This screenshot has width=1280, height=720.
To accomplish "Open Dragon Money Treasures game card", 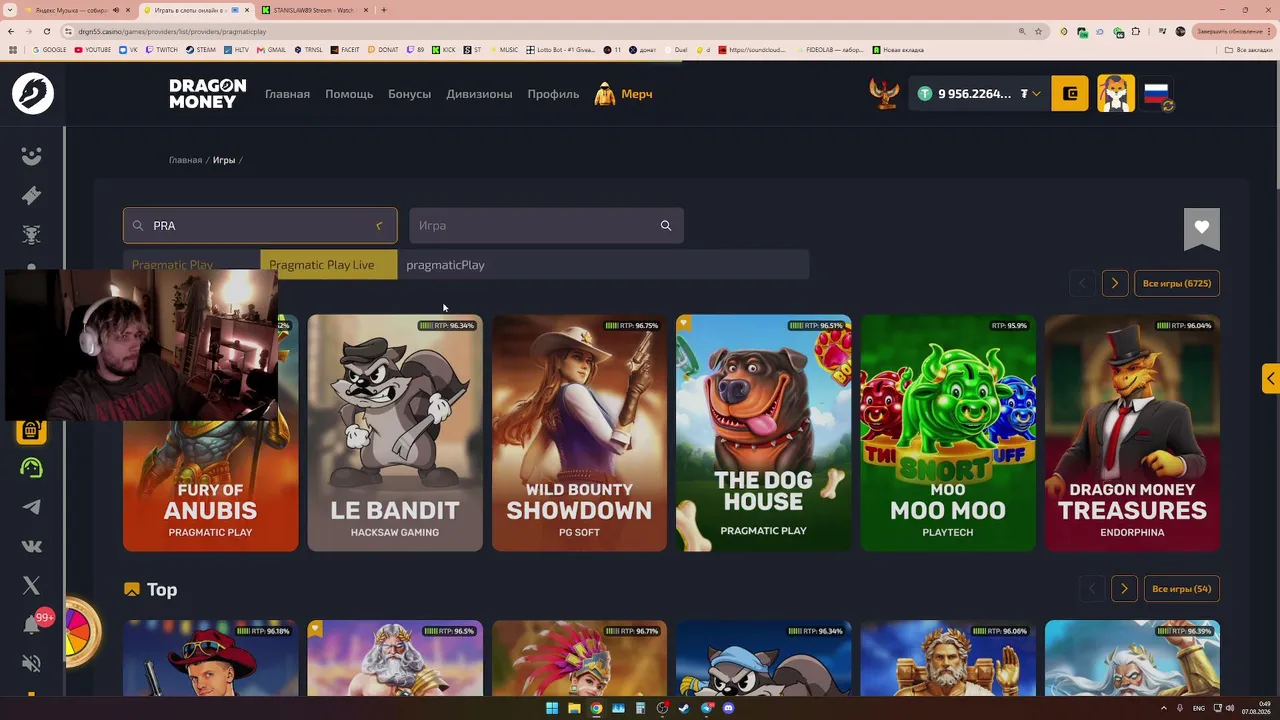I will [x=1132, y=433].
